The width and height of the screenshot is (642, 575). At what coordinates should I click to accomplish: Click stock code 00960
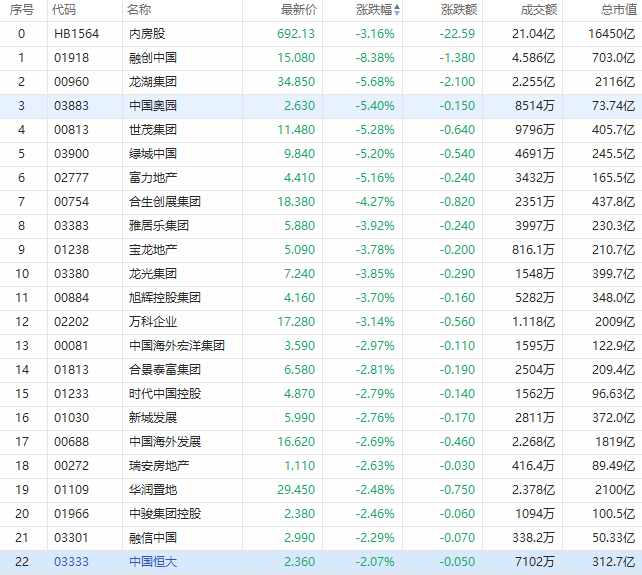[x=71, y=81]
